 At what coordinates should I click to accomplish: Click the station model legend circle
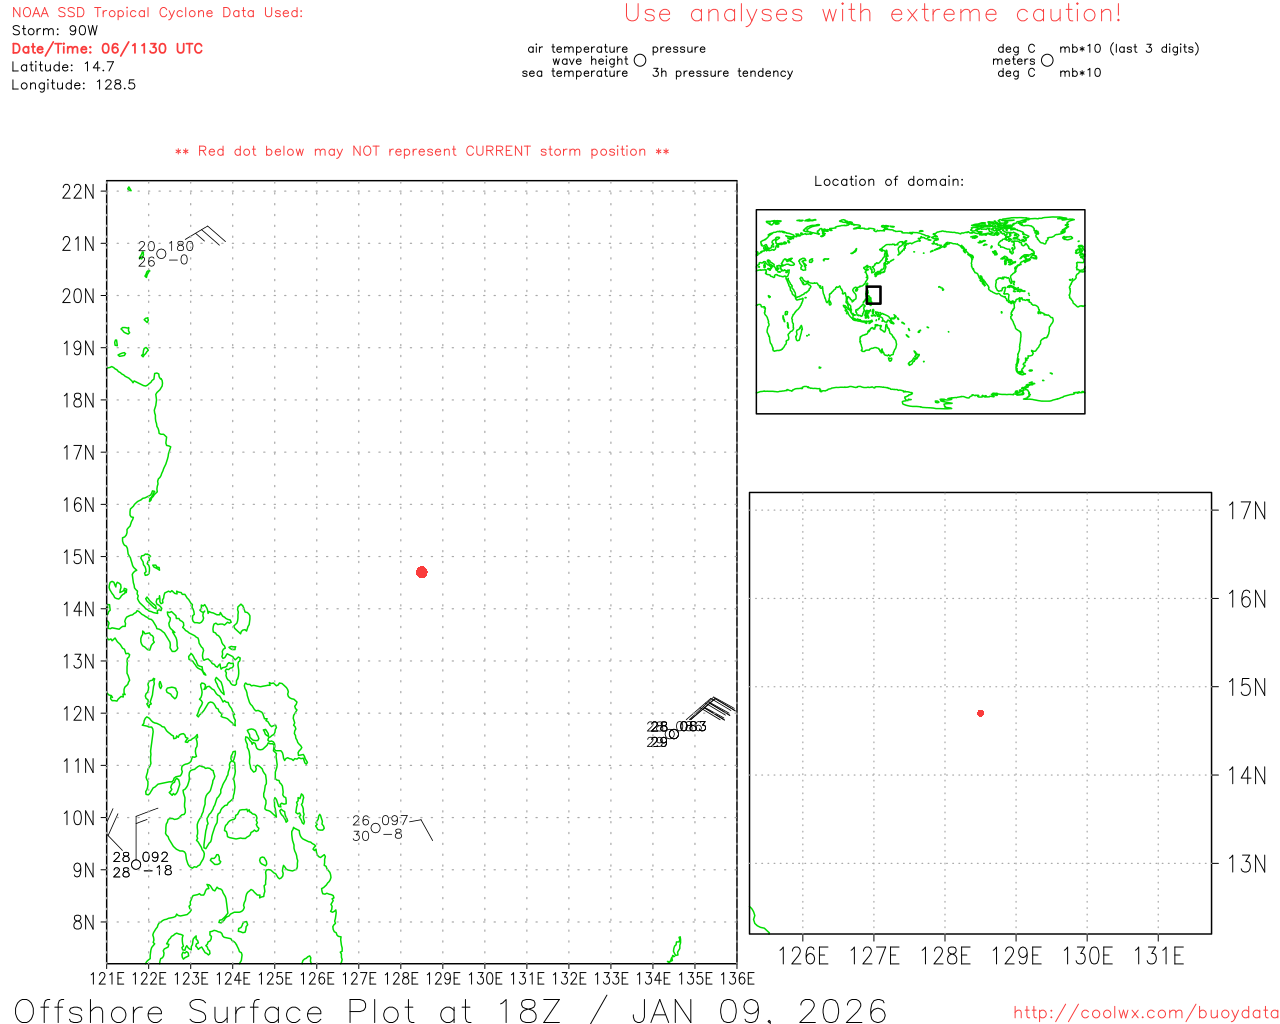640,61
